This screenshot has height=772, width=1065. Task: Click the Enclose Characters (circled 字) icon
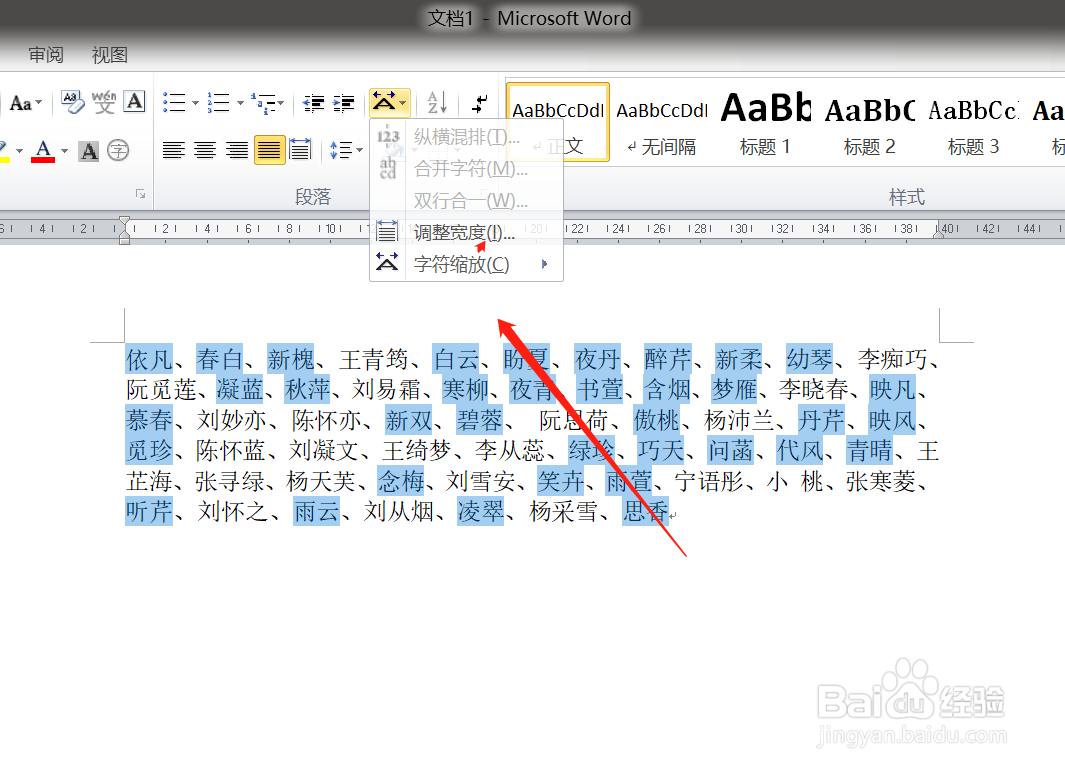coord(118,150)
